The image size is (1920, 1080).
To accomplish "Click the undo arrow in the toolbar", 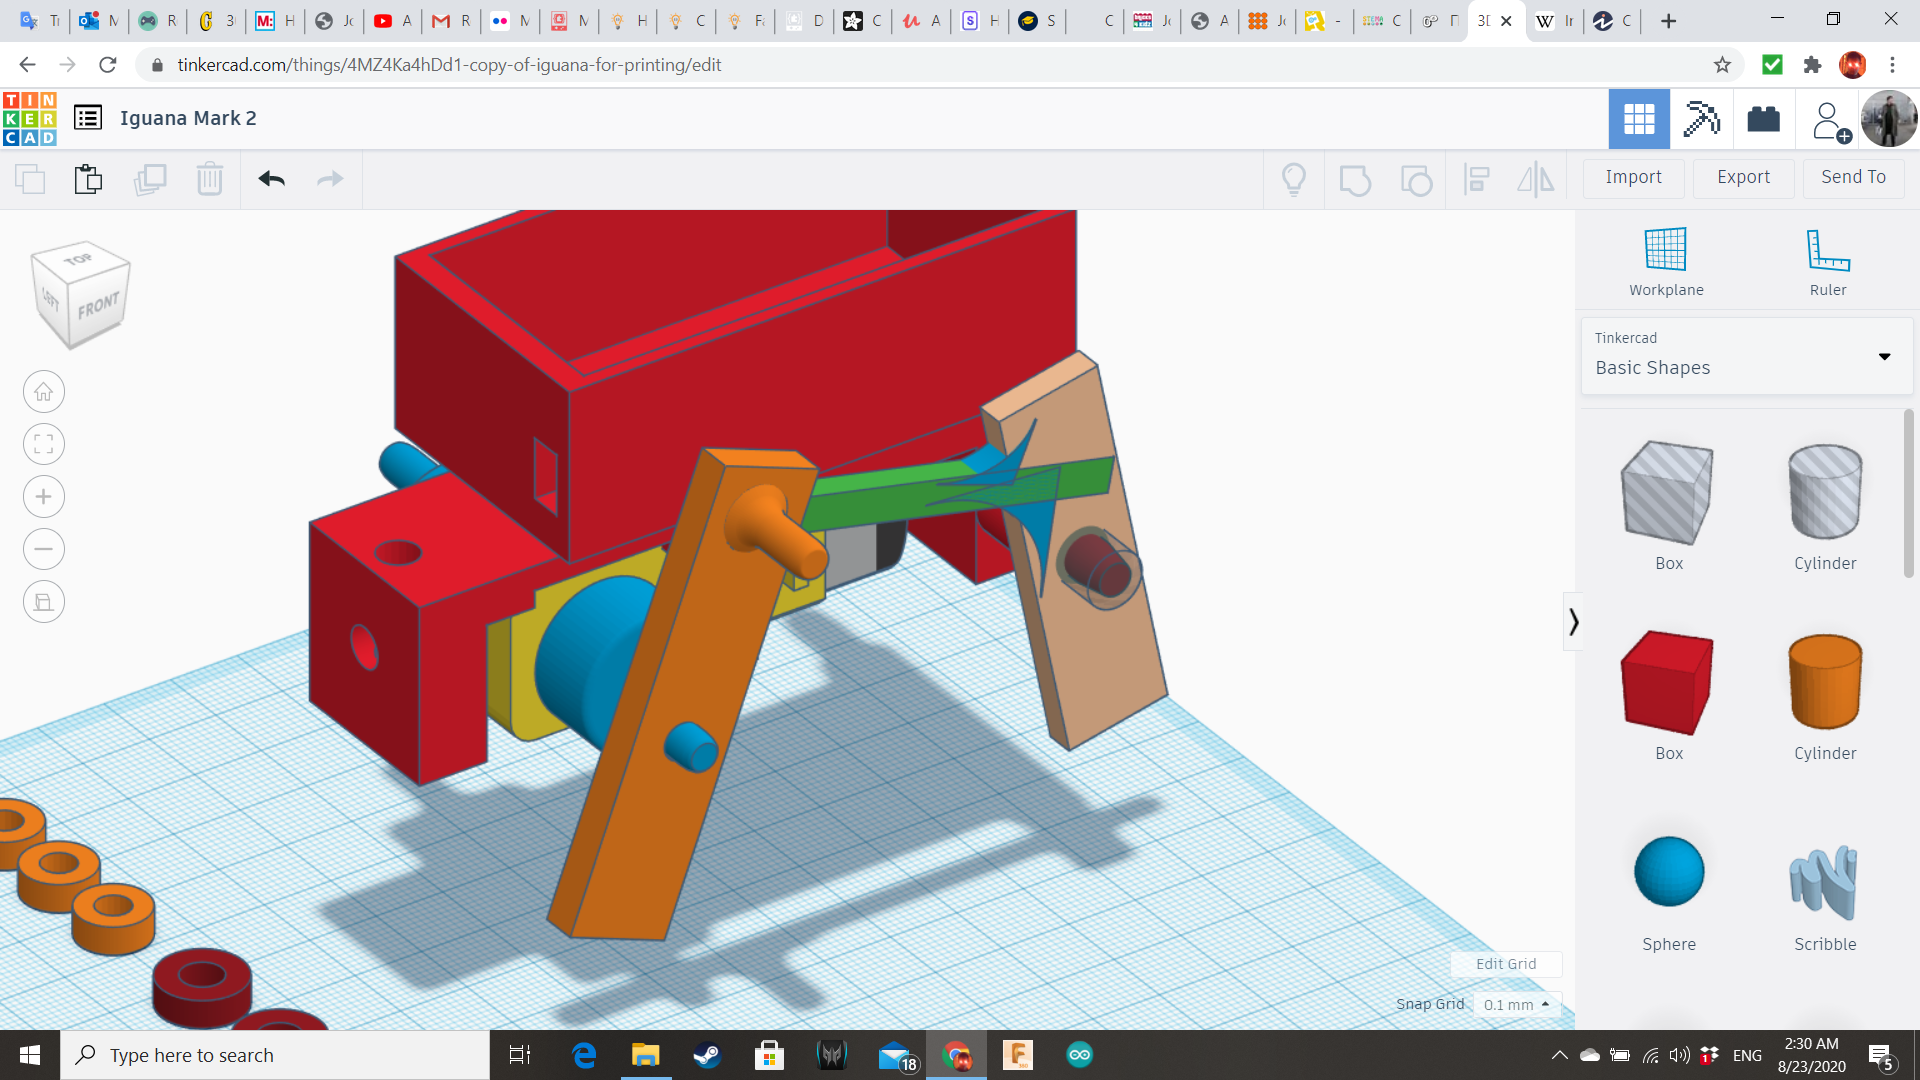I will 271,179.
